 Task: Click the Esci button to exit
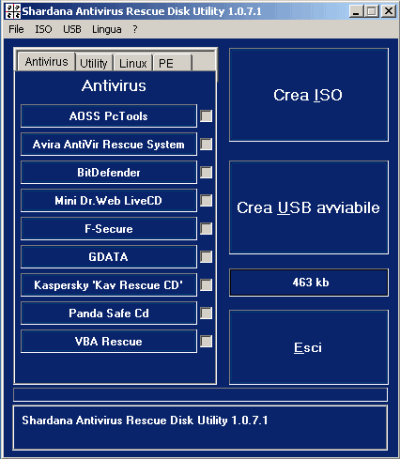click(309, 347)
